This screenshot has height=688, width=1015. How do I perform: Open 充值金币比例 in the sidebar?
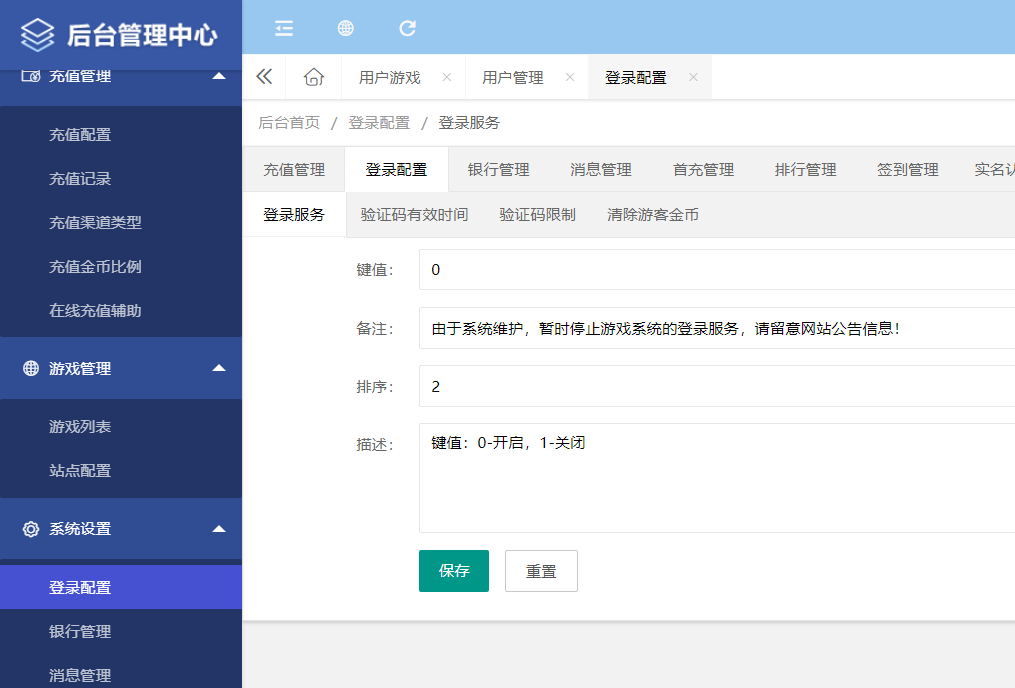tap(120, 267)
